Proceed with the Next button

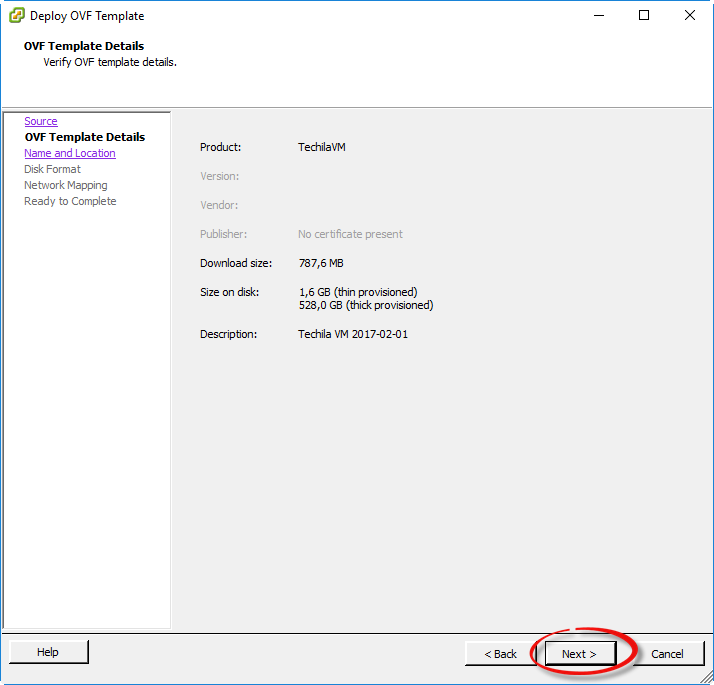coord(579,654)
